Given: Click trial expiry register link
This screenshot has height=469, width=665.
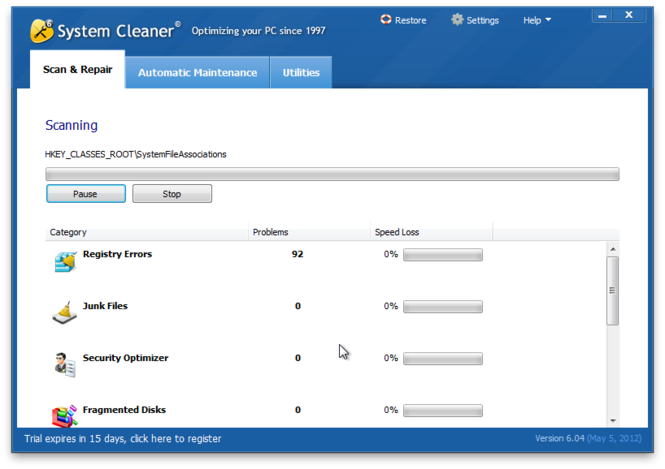Looking at the screenshot, I should point(123,438).
